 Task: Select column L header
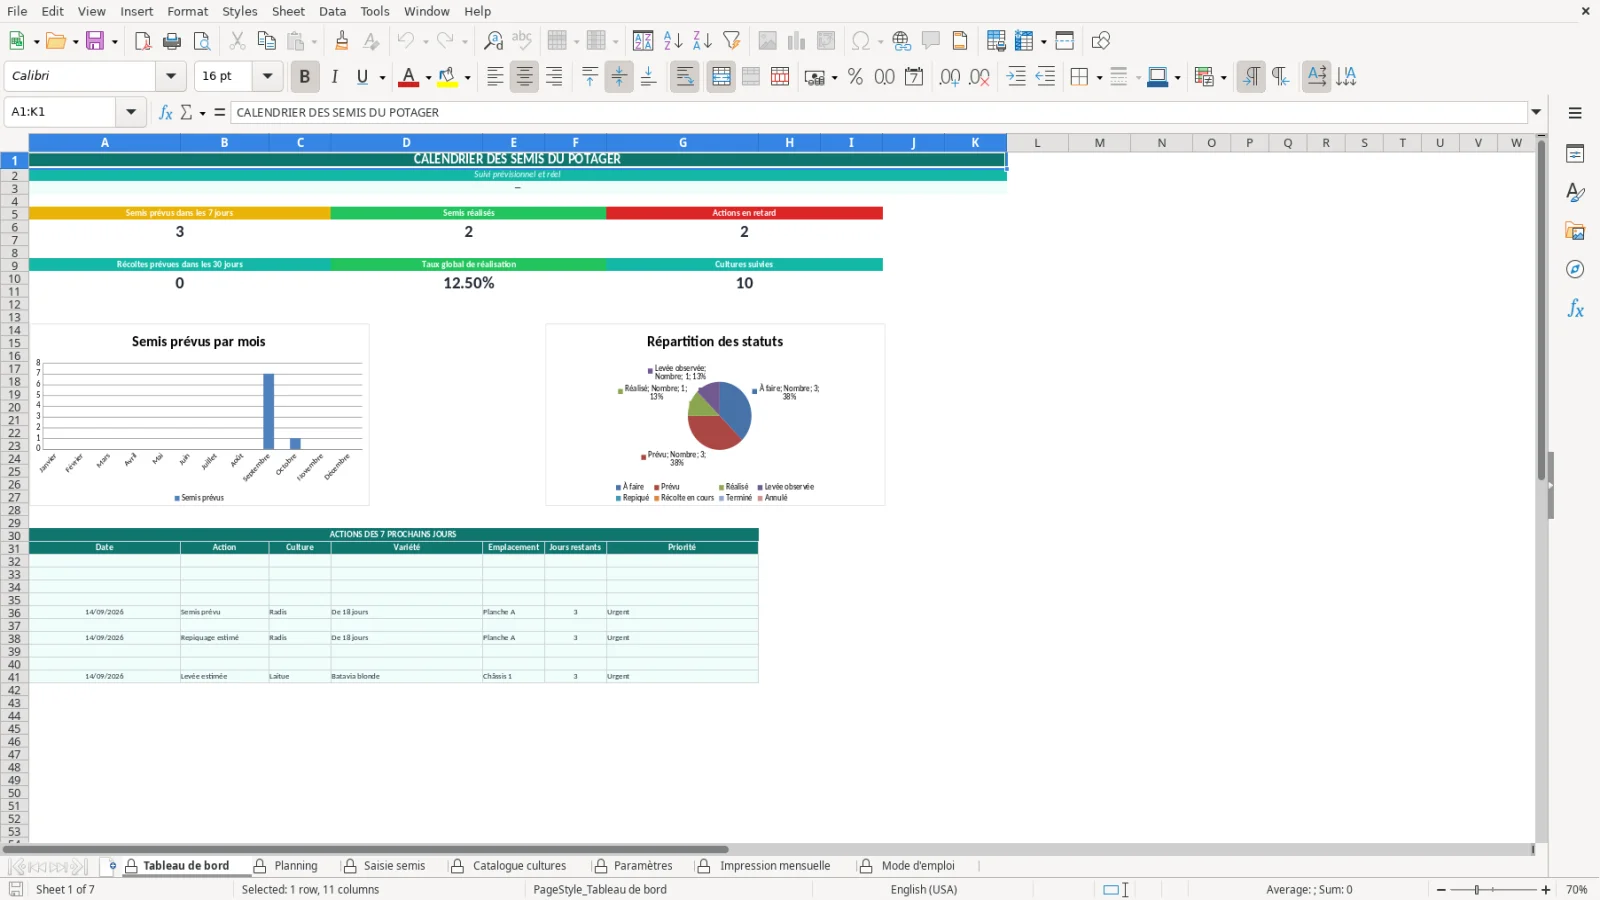tap(1037, 143)
